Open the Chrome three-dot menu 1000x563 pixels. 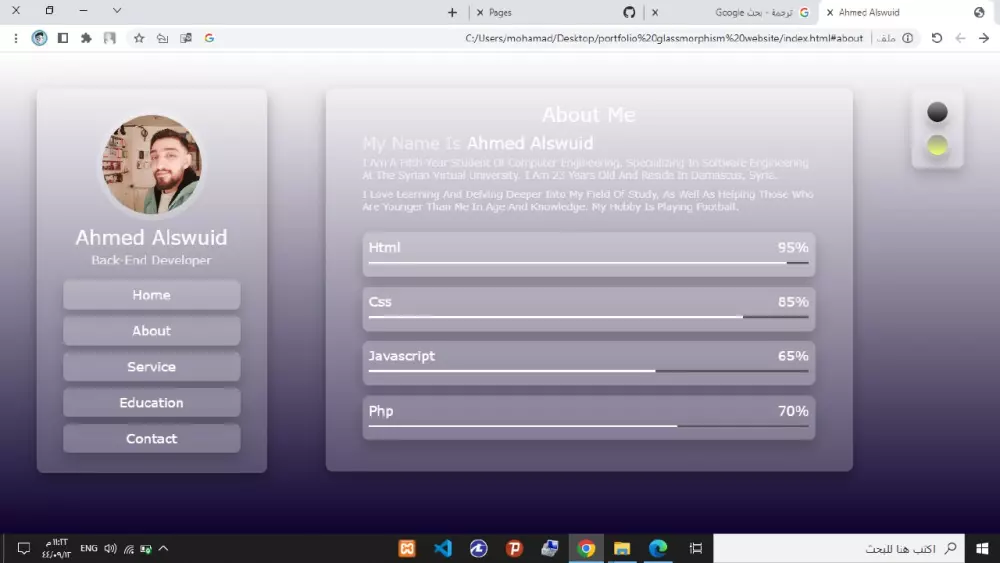point(16,38)
